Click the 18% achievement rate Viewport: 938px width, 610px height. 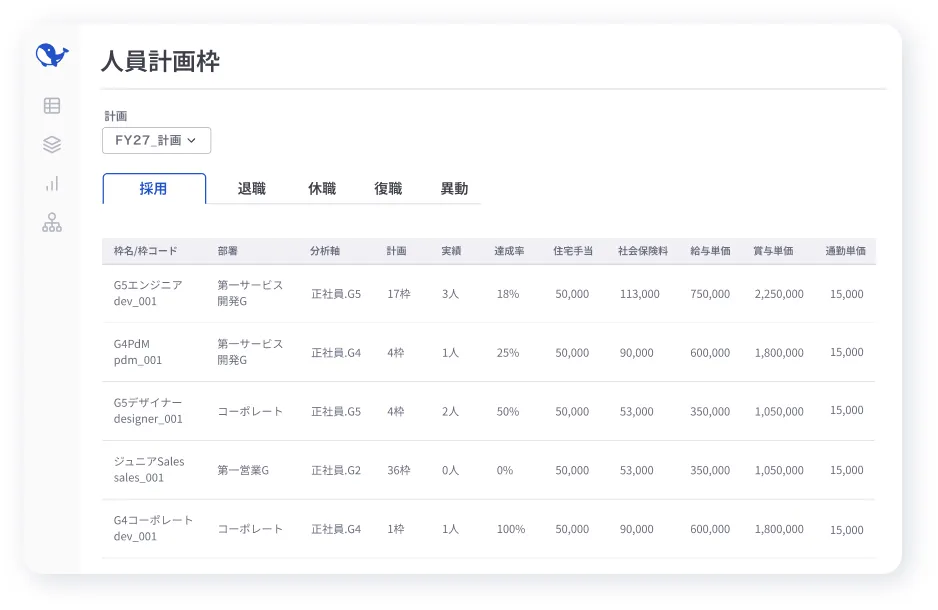508,294
